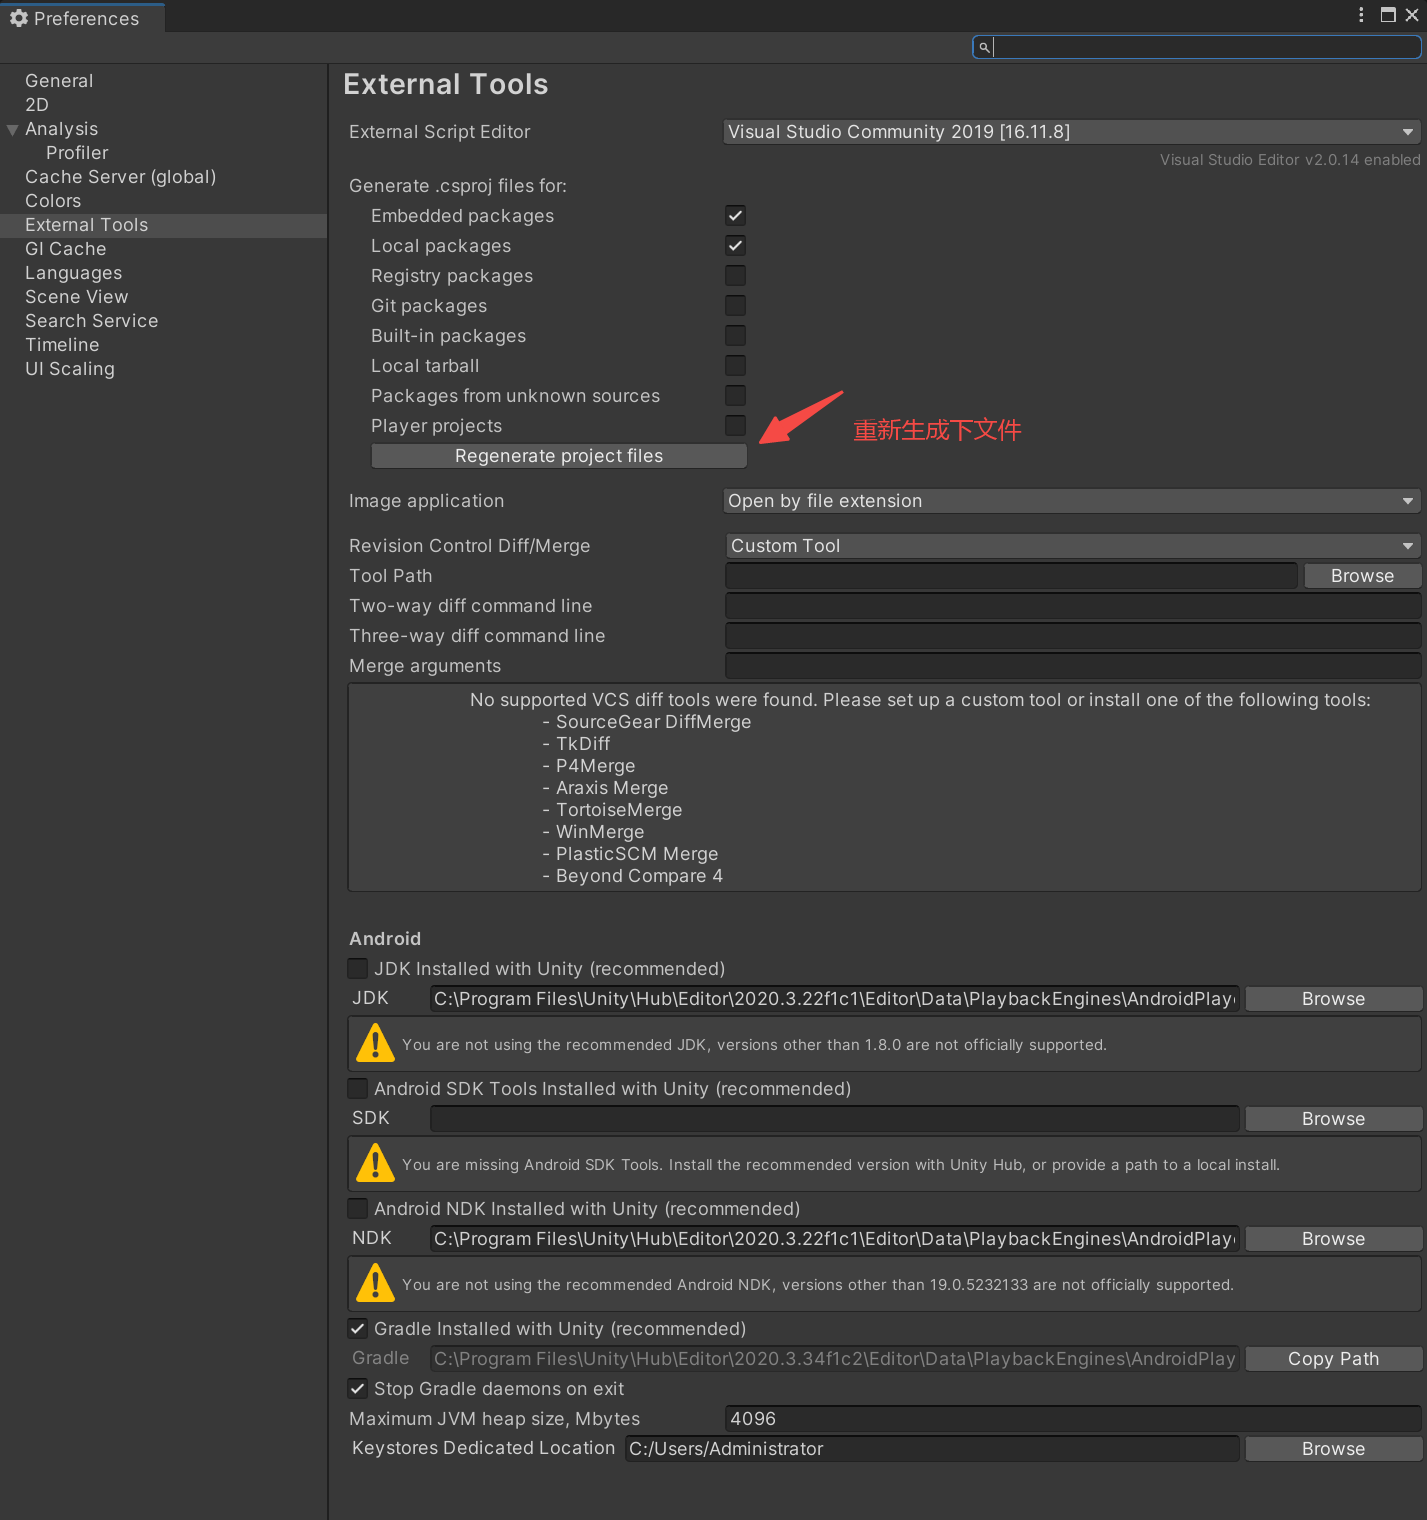Check Android SDK Tools Installed with Unity
This screenshot has height=1520, width=1427.
(357, 1088)
